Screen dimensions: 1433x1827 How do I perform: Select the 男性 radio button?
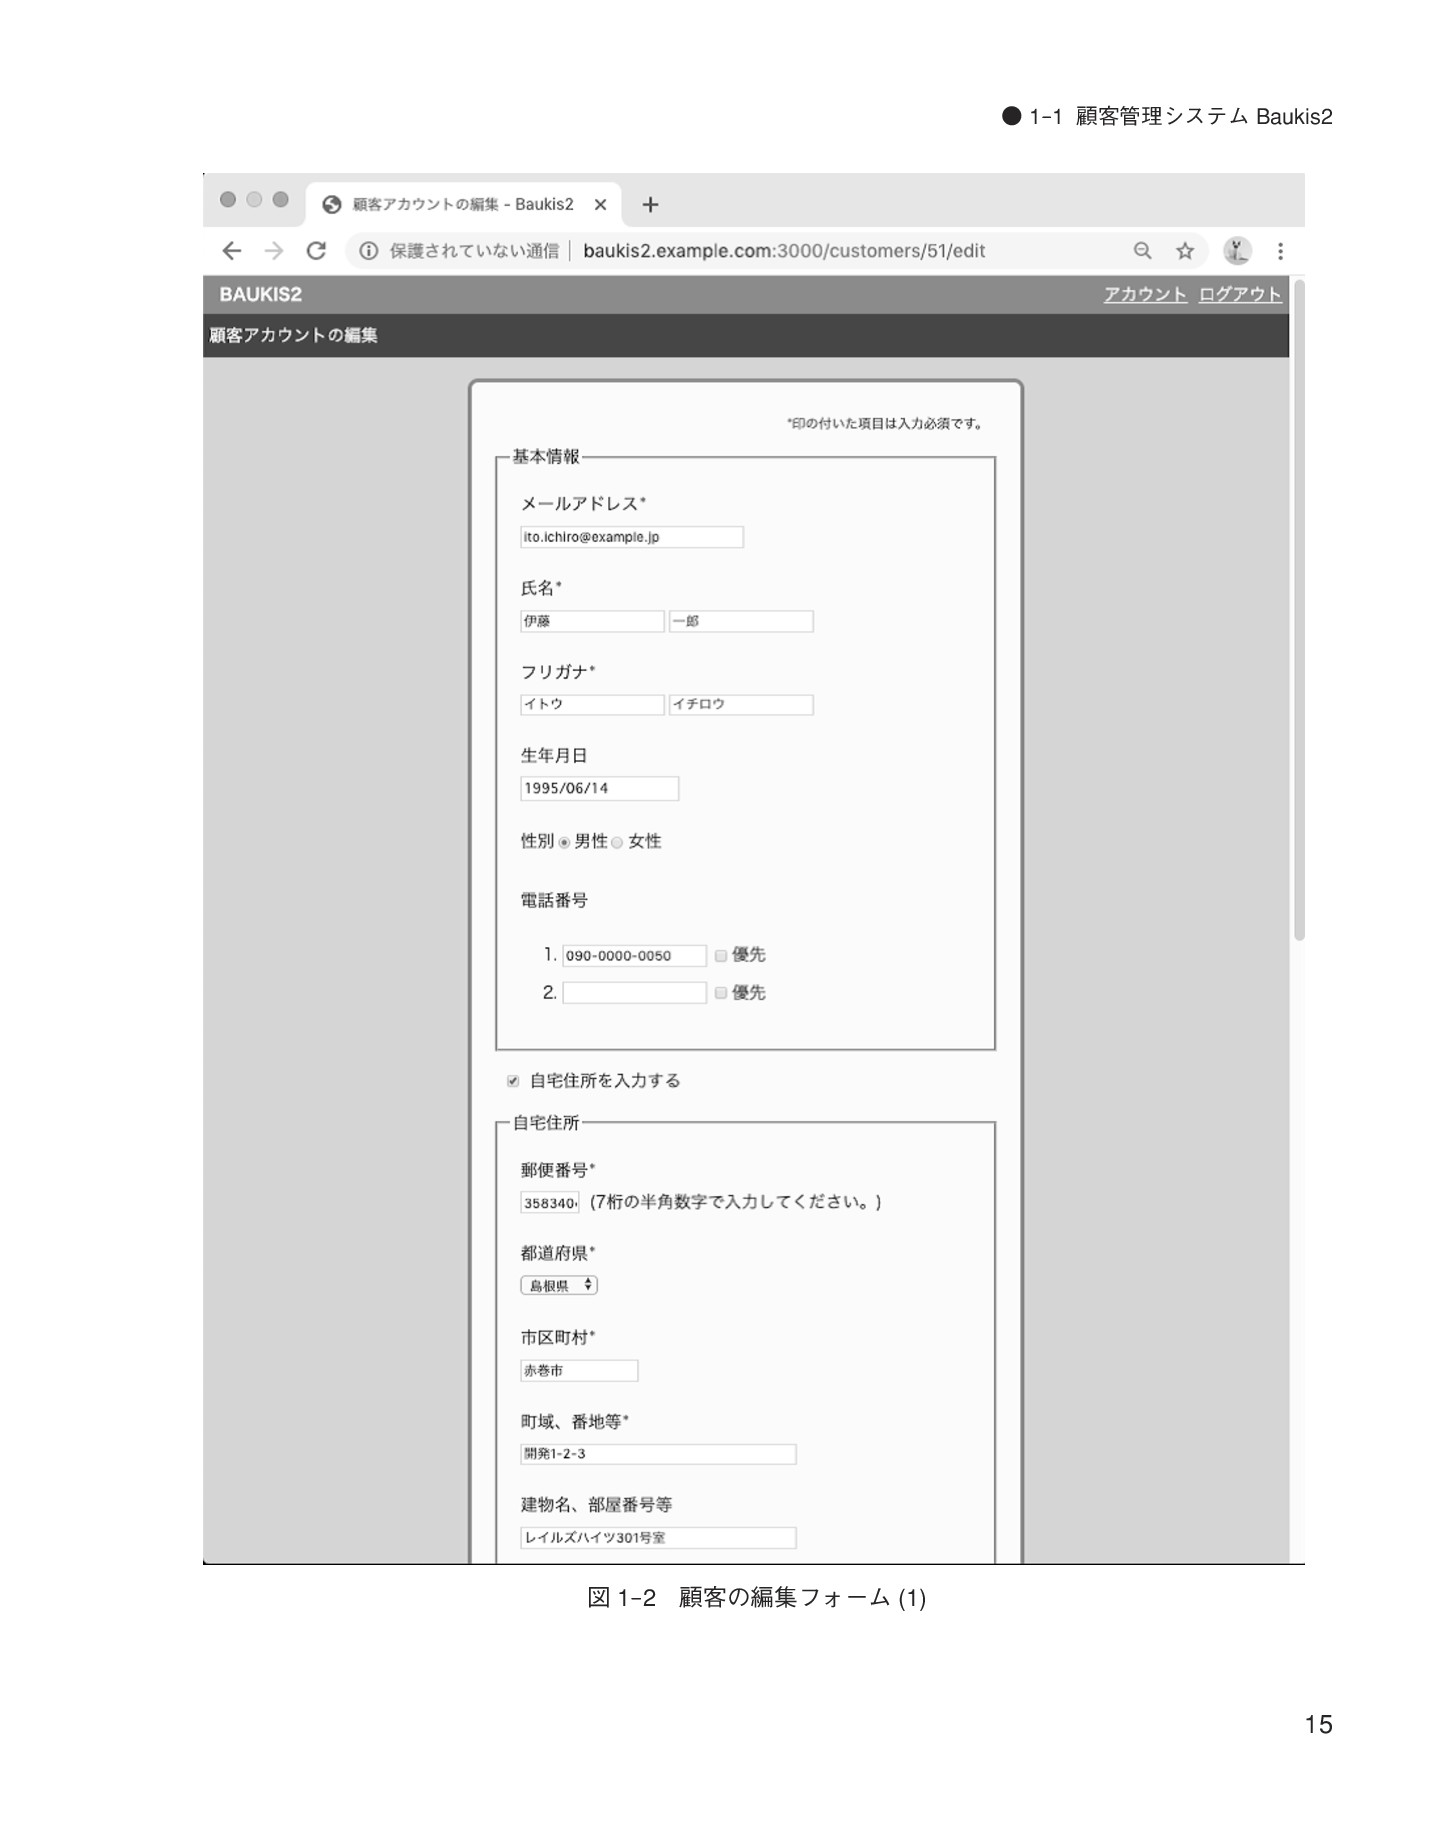point(564,843)
